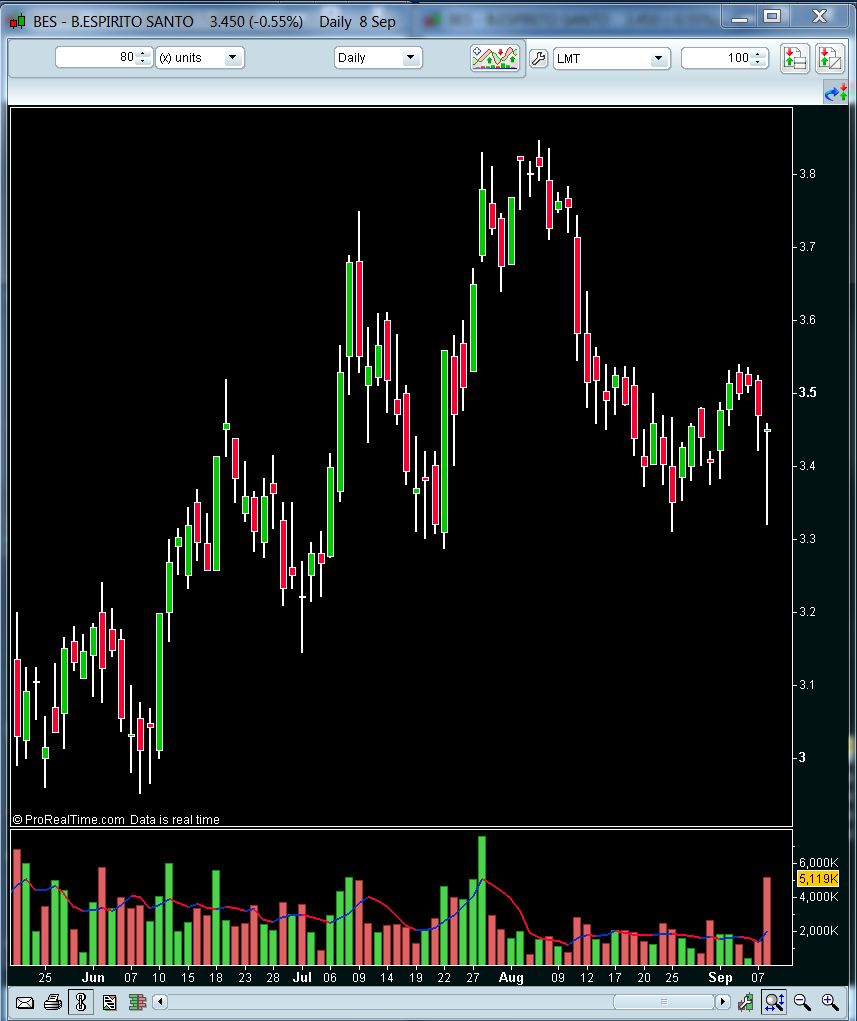The height and width of the screenshot is (1021, 857).
Task: Click the 3.1 price axis label
Action: point(807,684)
